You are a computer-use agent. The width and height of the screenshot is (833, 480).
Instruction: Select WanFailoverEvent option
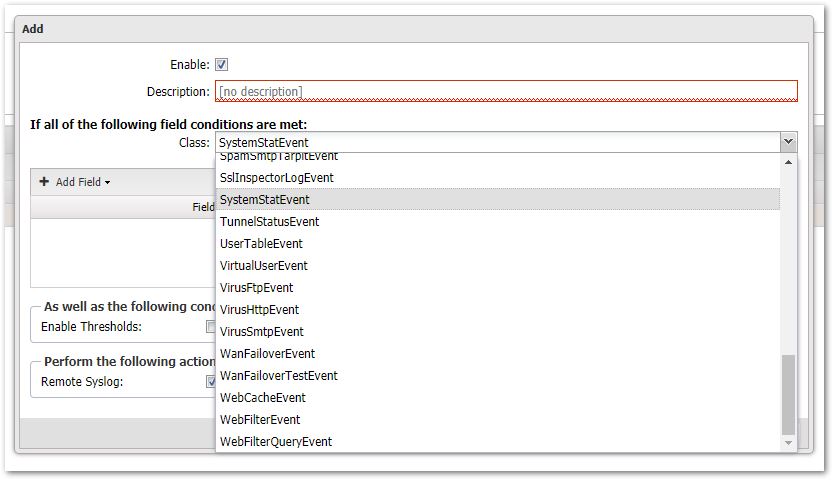pos(267,354)
